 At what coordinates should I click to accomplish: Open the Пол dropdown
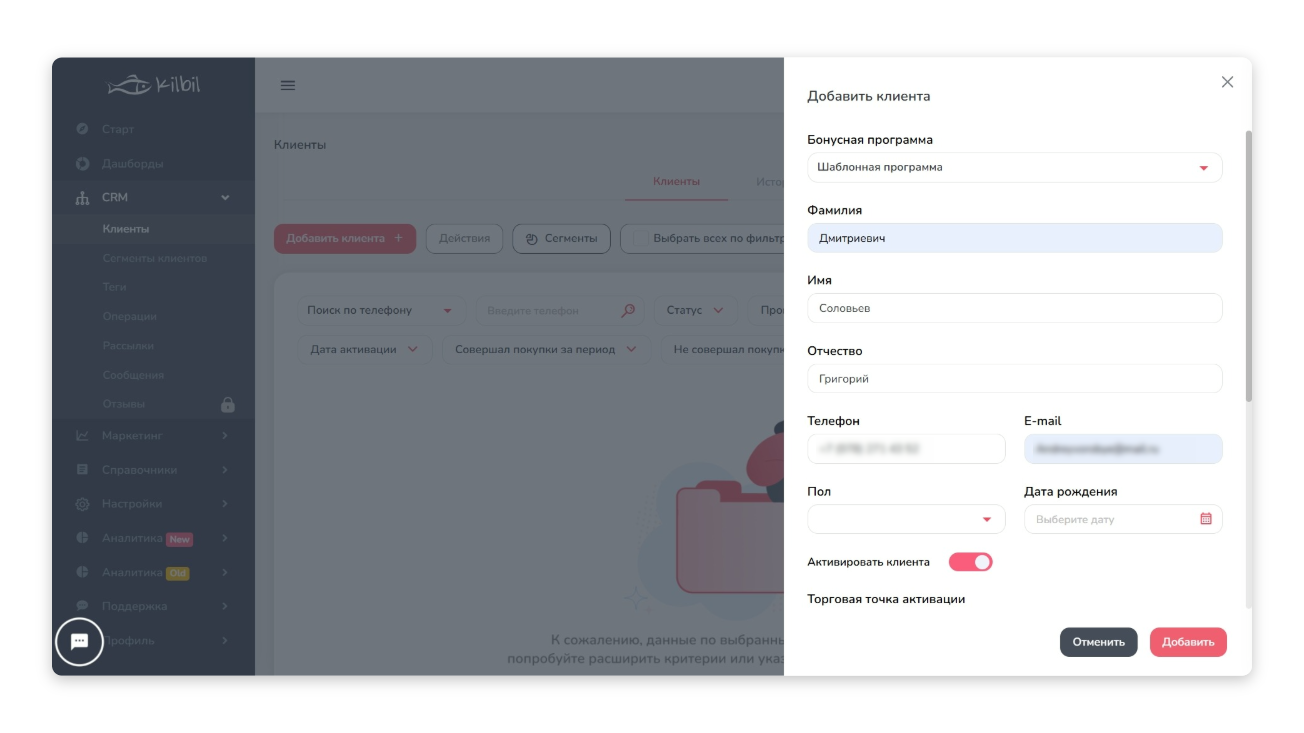point(906,519)
